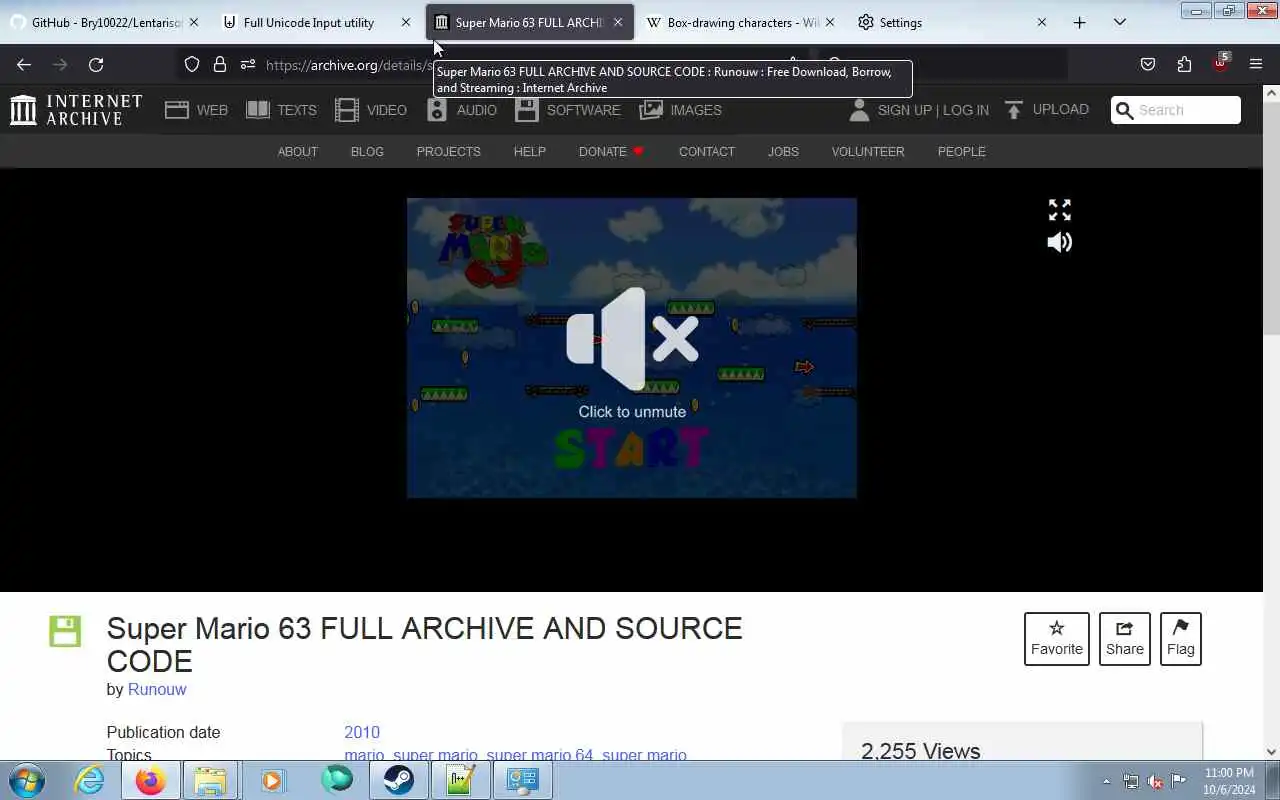Image resolution: width=1280 pixels, height=800 pixels.
Task: Switch to Full Unicode Input utility tab
Action: (x=318, y=22)
